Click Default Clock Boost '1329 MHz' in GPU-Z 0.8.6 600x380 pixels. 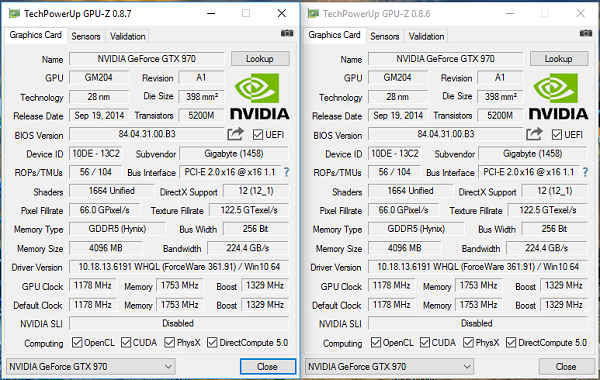click(564, 305)
